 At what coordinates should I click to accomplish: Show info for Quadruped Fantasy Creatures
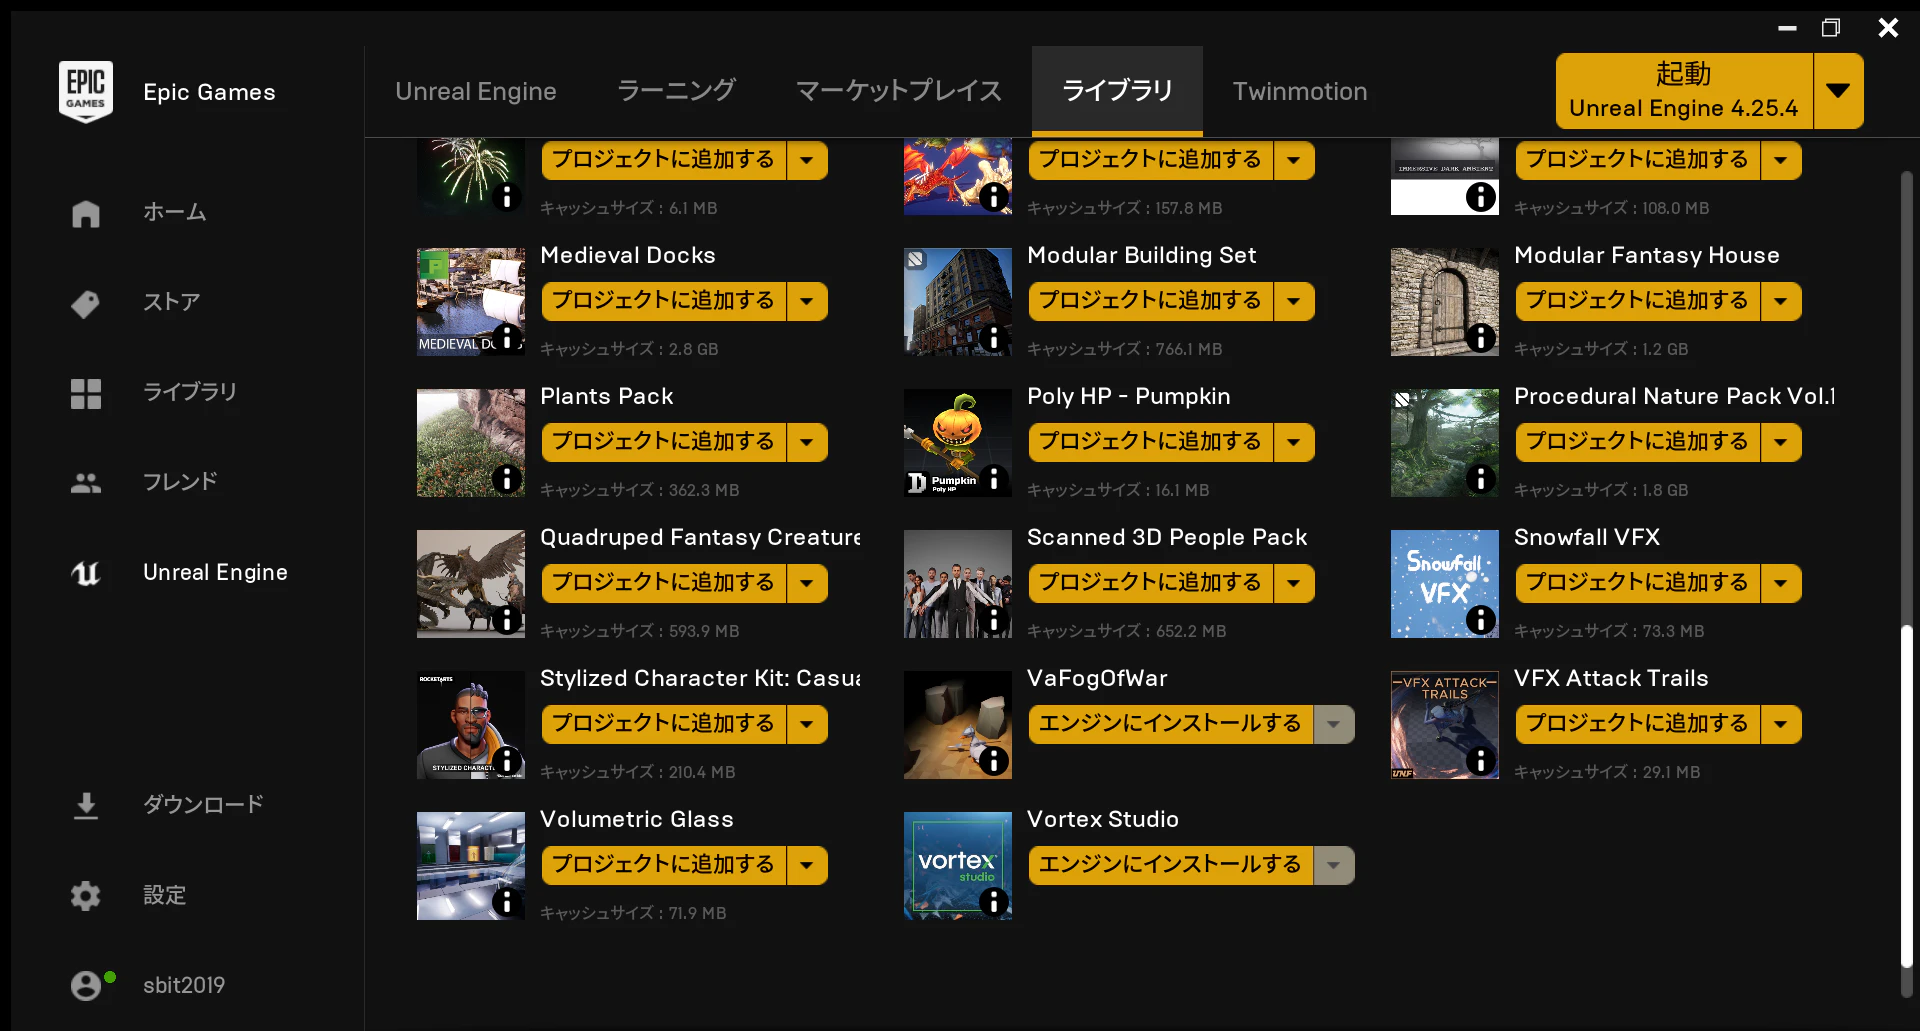click(x=507, y=620)
